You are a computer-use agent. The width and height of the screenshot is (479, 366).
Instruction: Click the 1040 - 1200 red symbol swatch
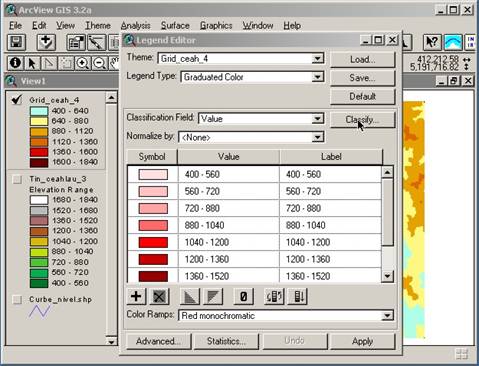[x=153, y=242]
